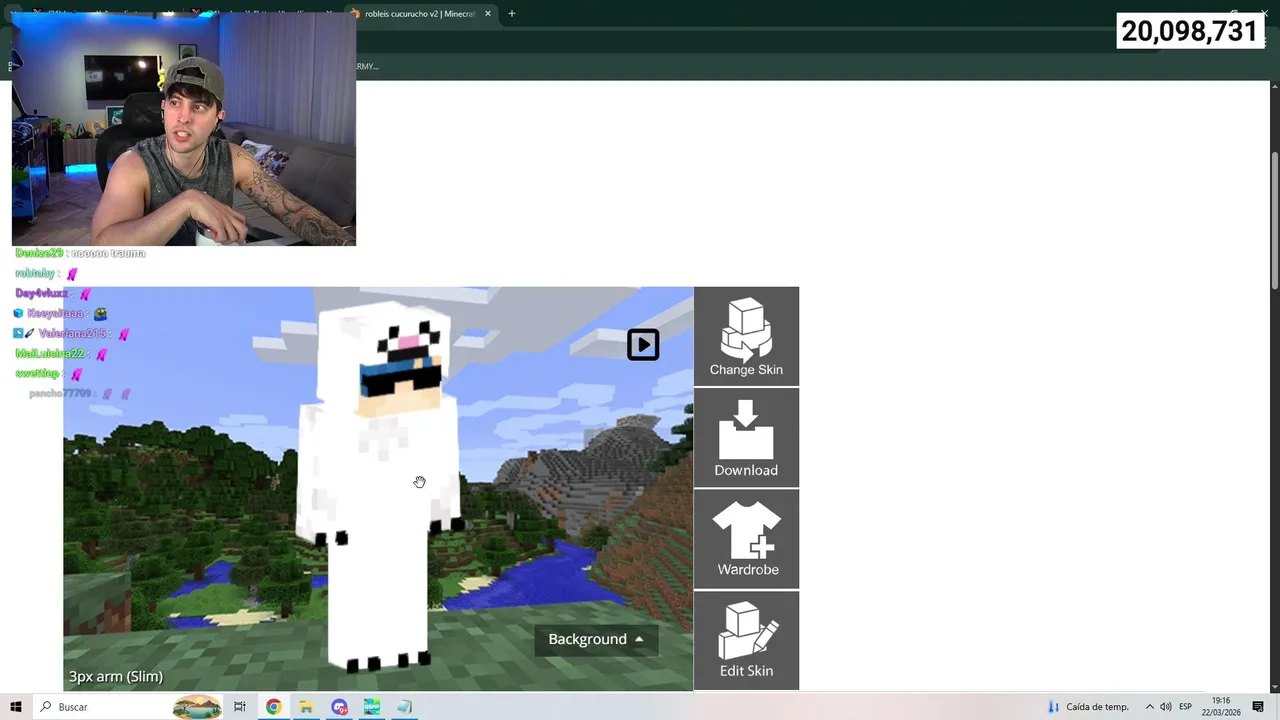Image resolution: width=1280 pixels, height=720 pixels.
Task: Open Task View in the taskbar
Action: click(240, 707)
